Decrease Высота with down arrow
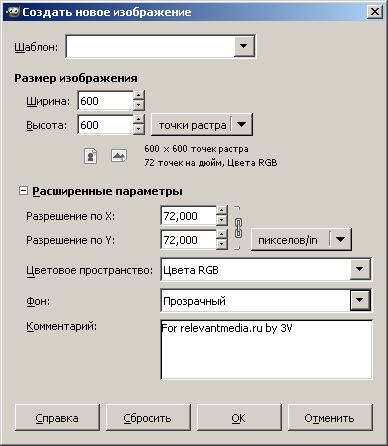 click(139, 130)
